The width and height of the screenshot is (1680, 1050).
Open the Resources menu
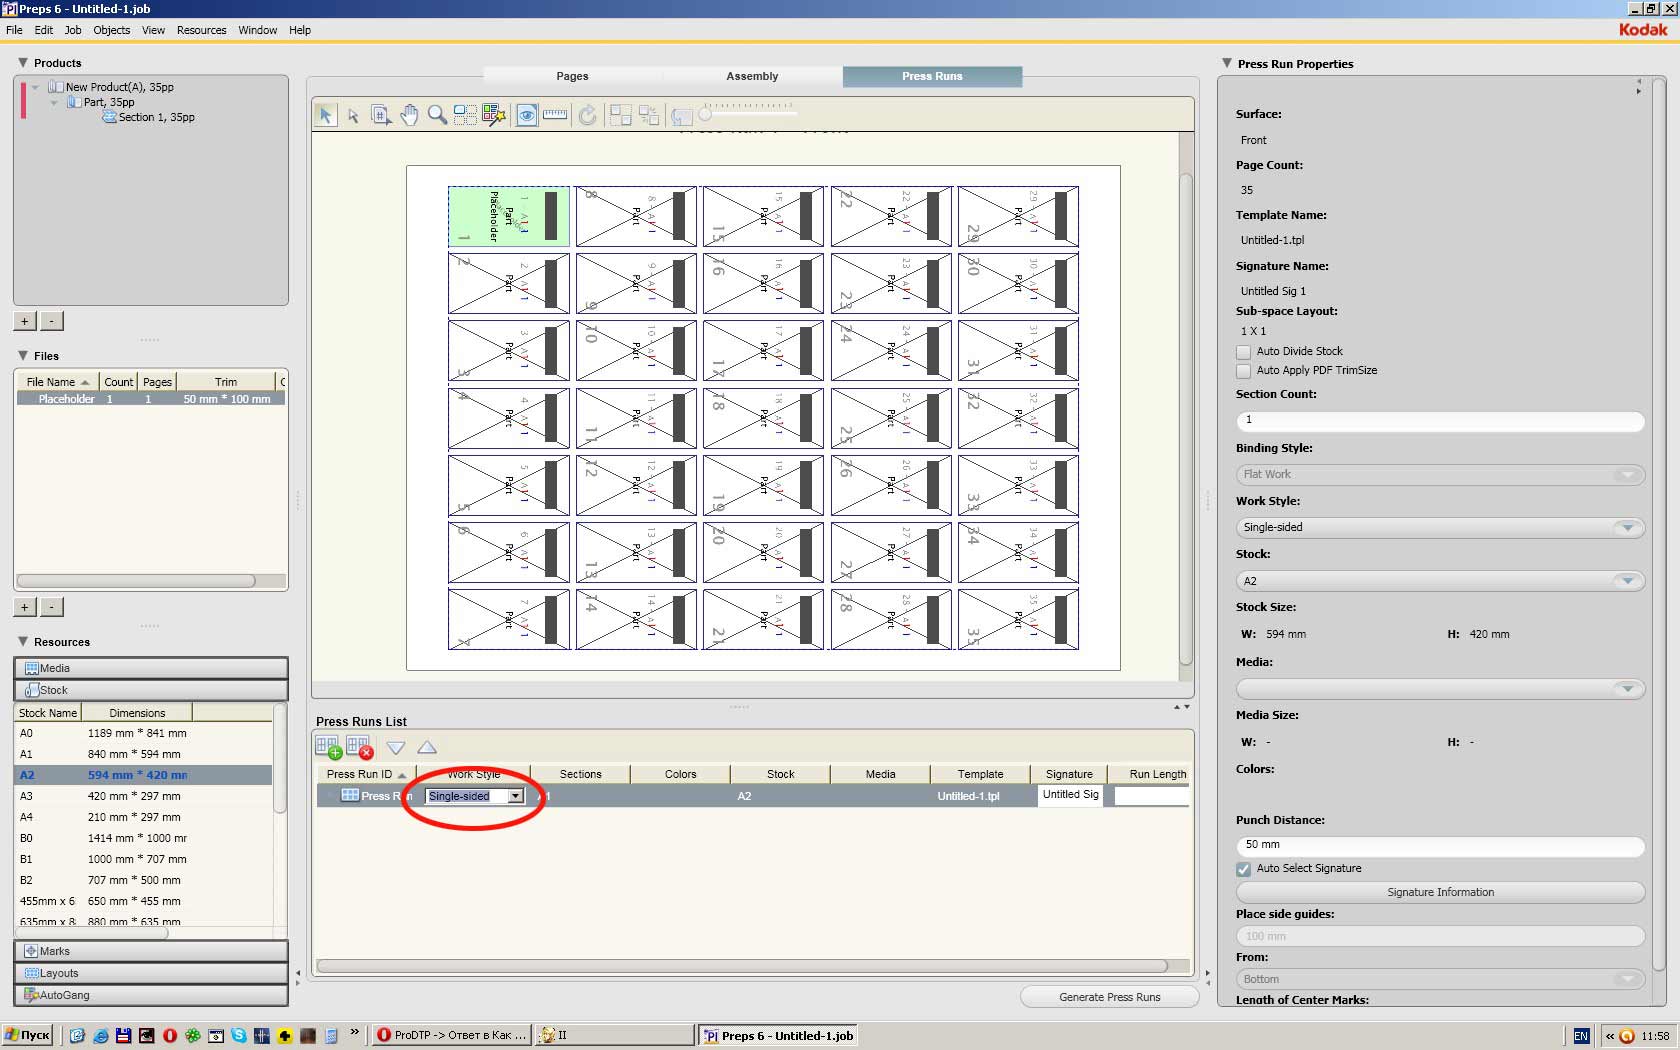tap(201, 30)
